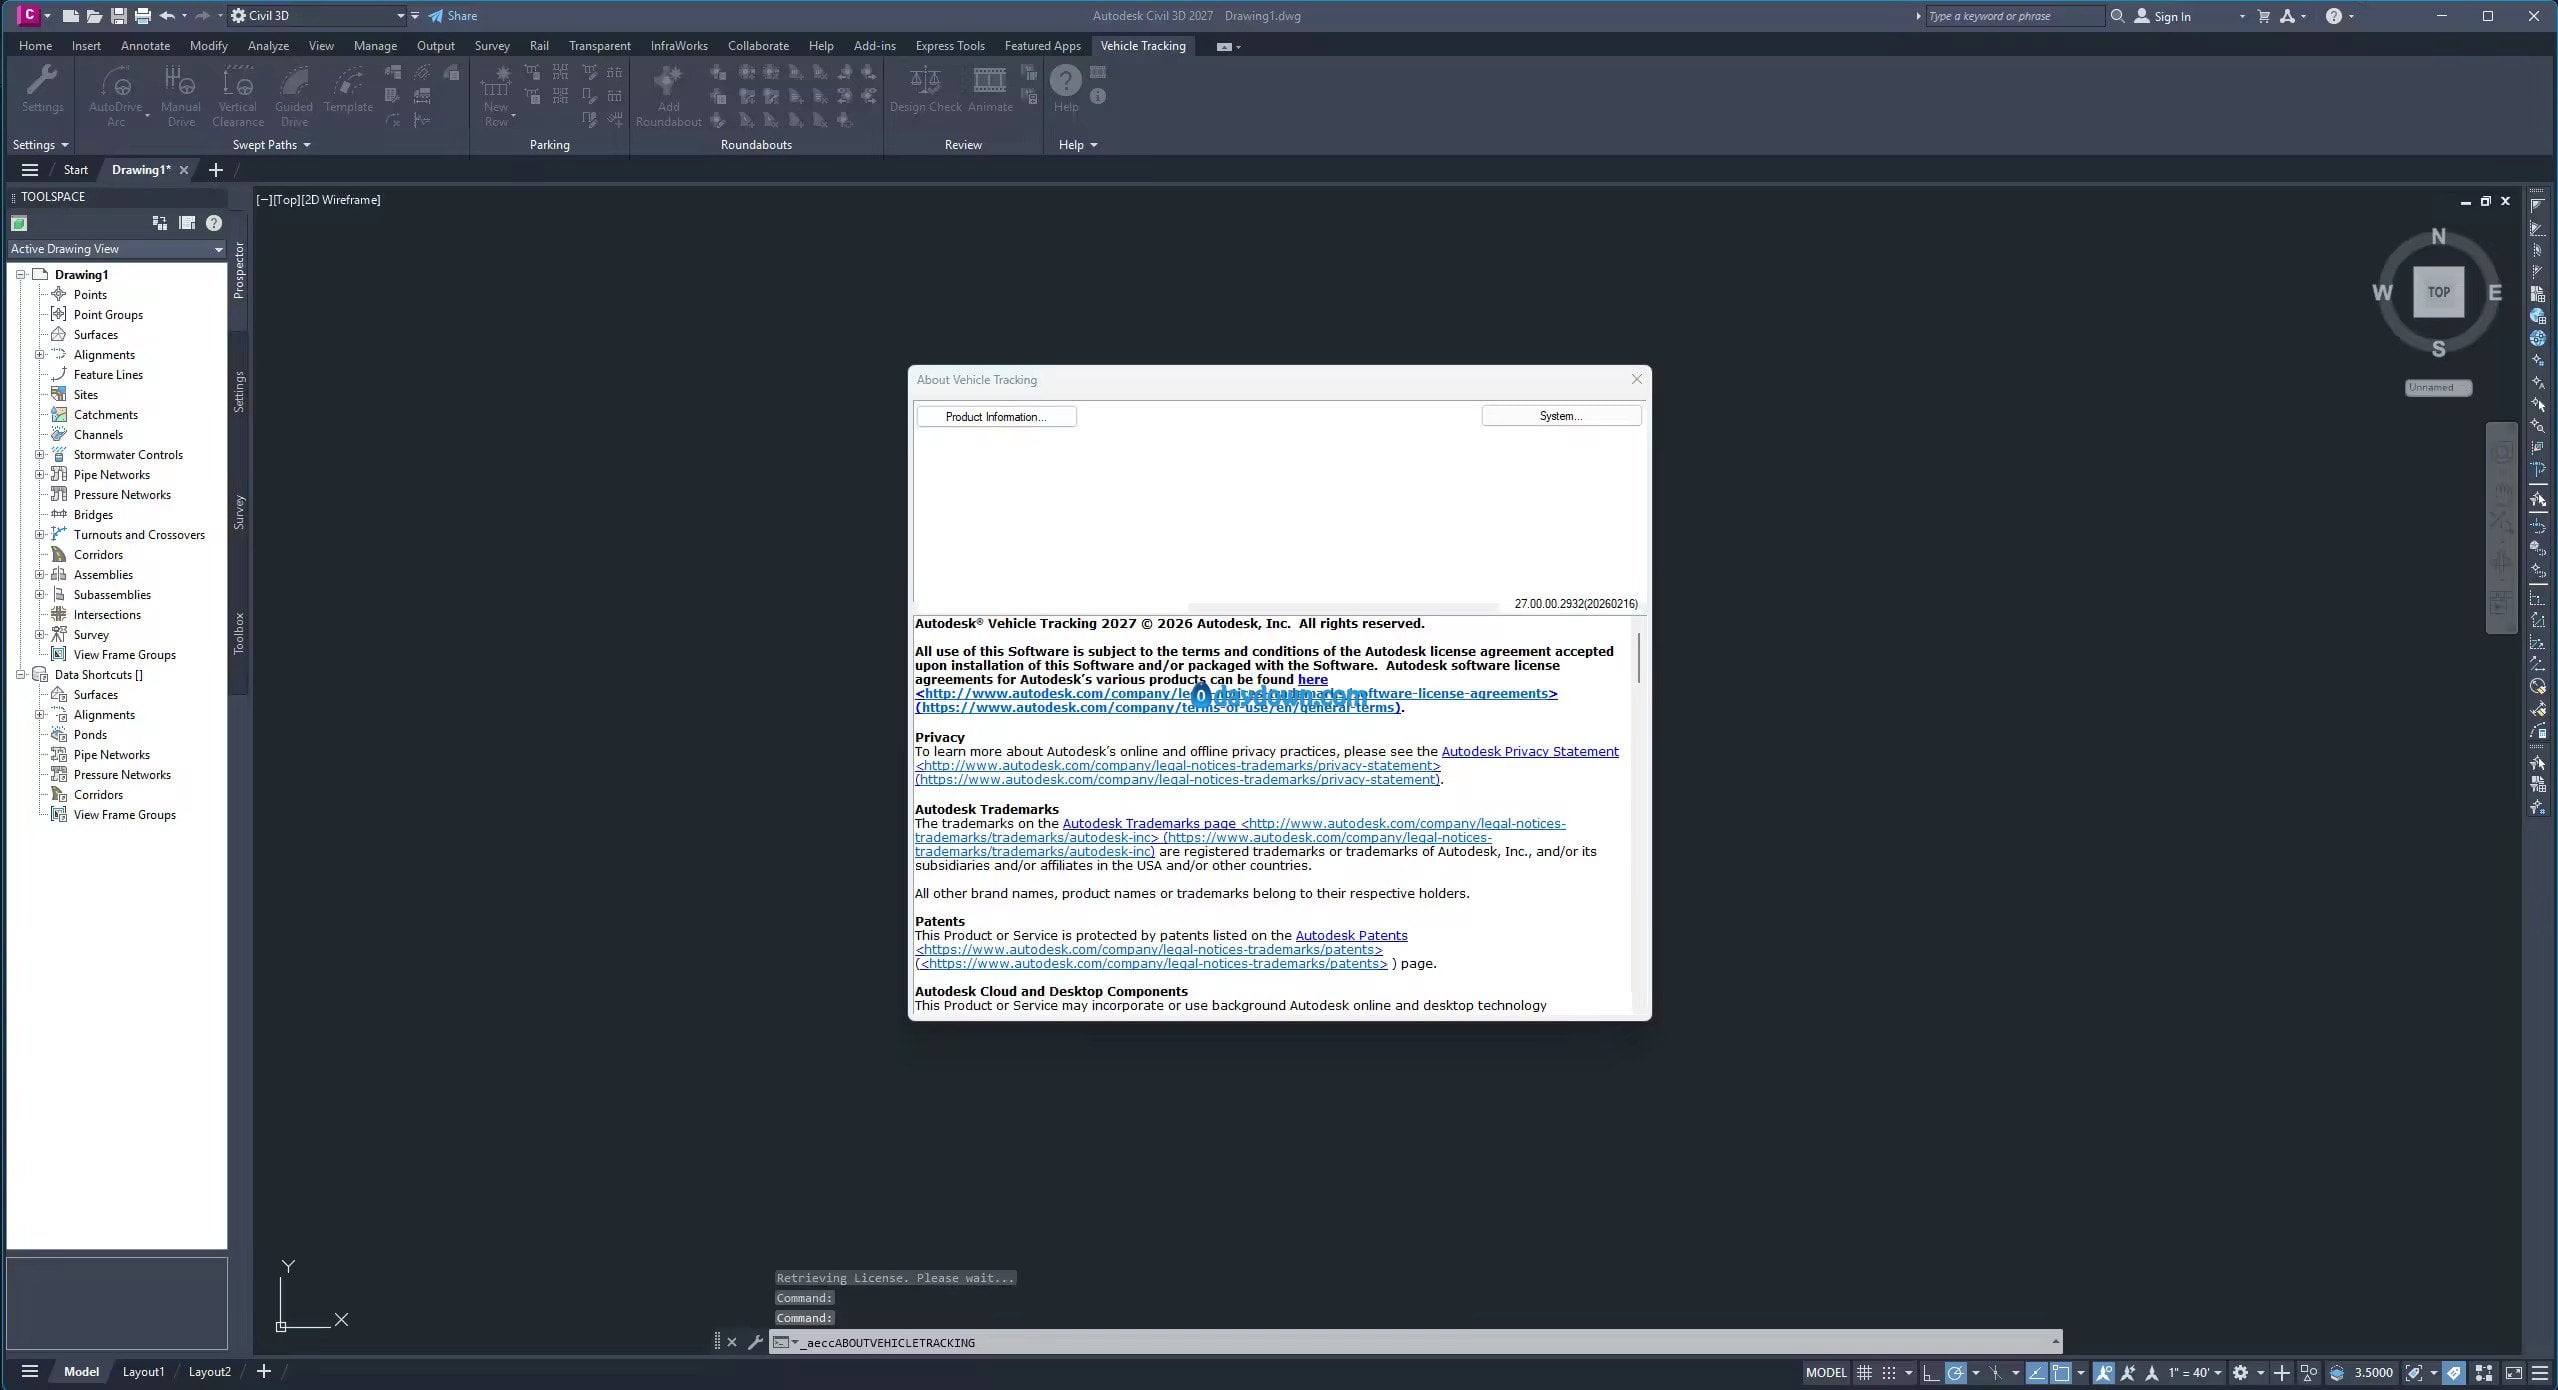The height and width of the screenshot is (1390, 2558).
Task: Expand the Pipe Networks tree node
Action: 40,475
